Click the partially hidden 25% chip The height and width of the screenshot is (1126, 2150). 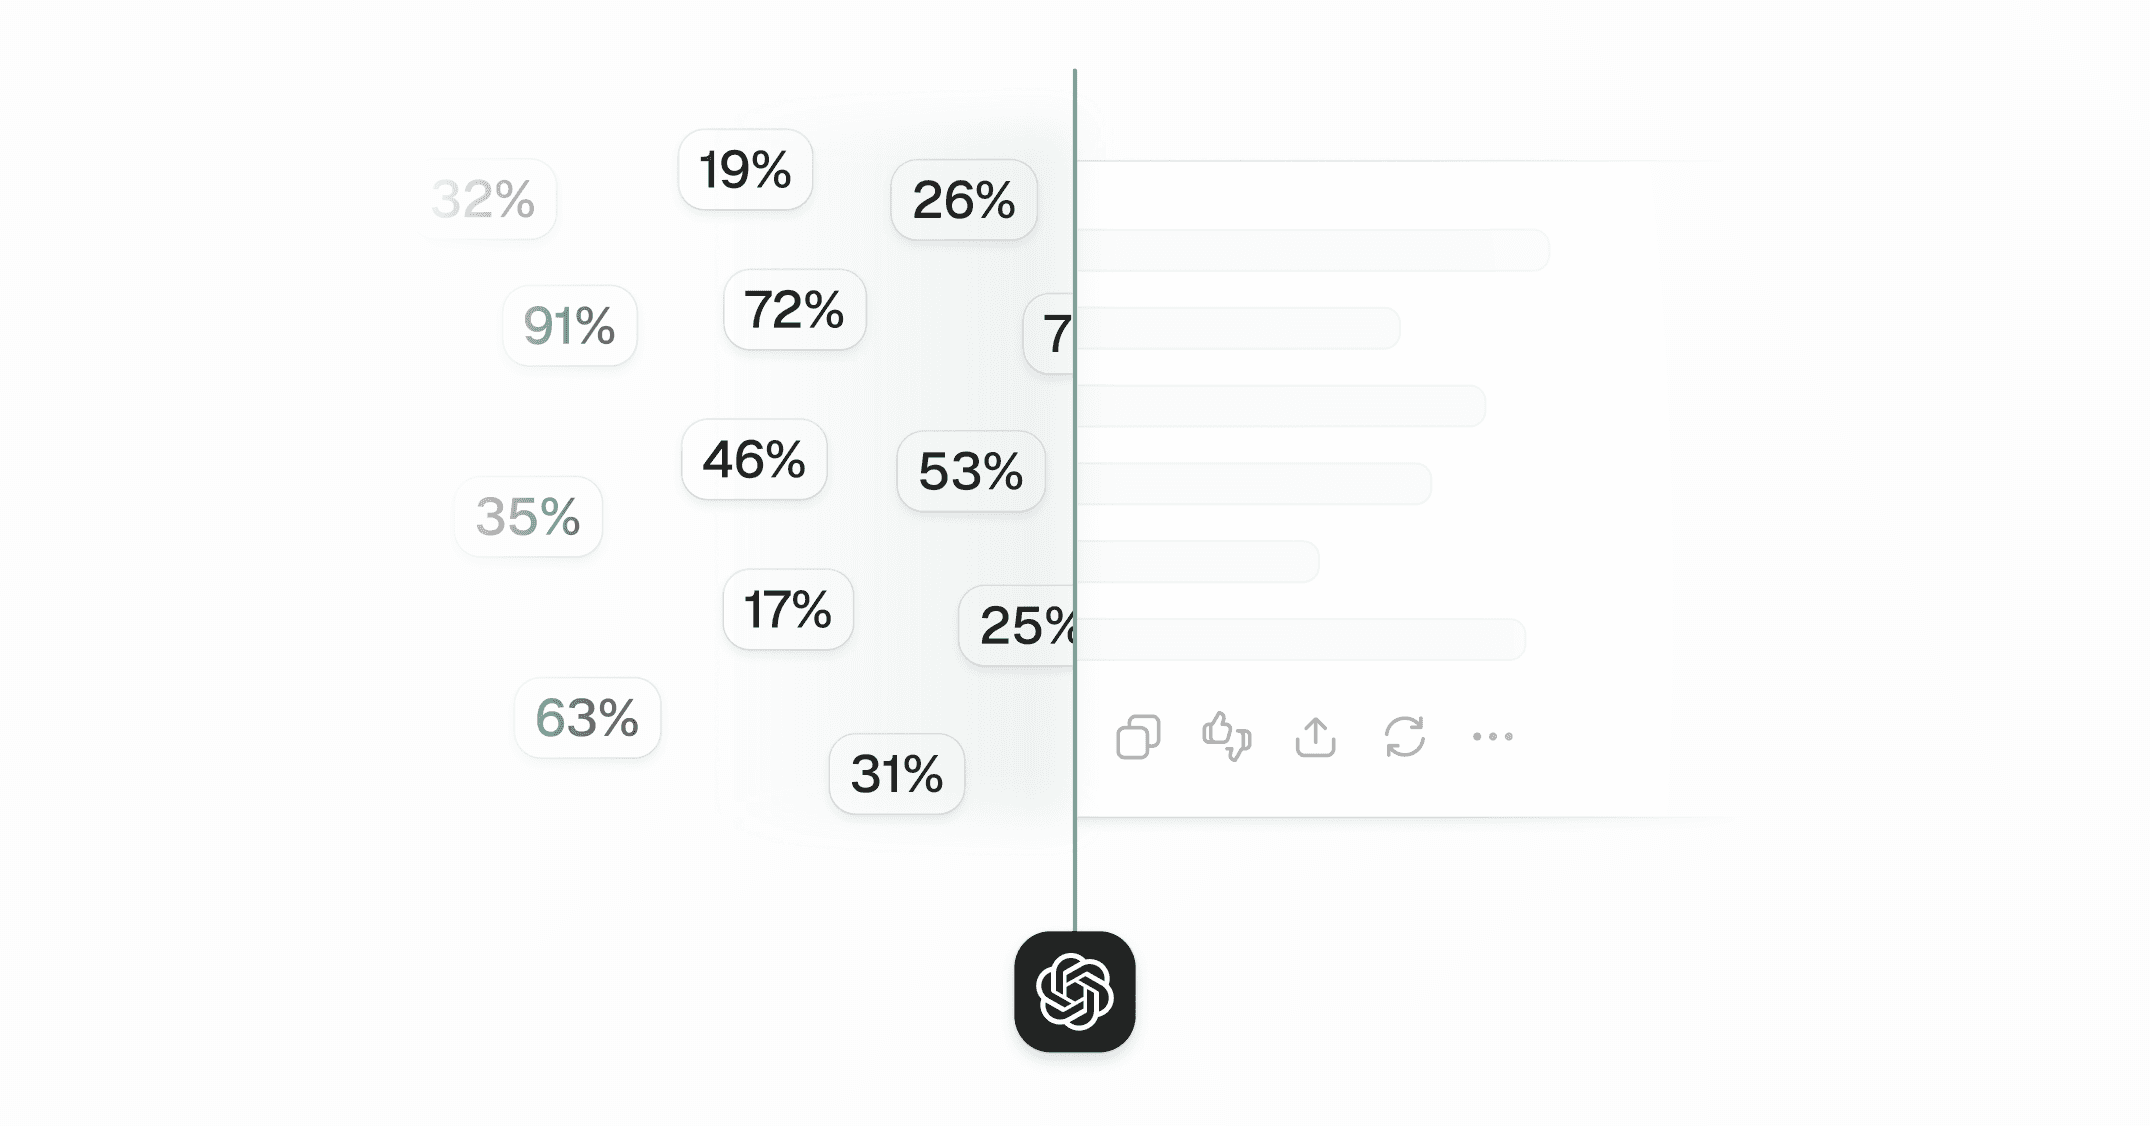(1017, 625)
